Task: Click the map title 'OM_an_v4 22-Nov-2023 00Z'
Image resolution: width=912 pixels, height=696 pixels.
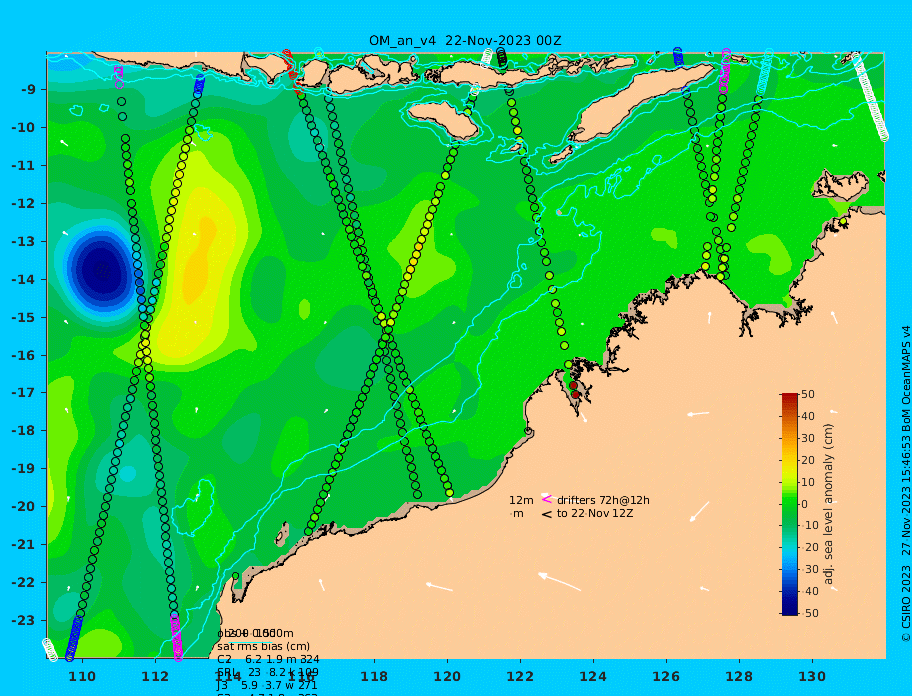Action: coord(465,41)
